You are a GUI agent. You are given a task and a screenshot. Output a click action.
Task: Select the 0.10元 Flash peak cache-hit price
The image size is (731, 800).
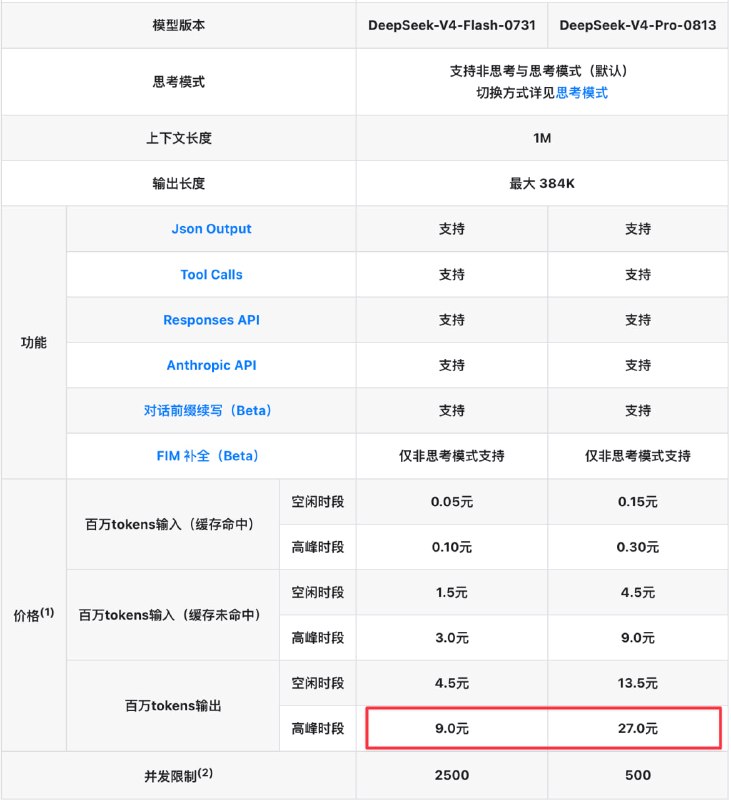[451, 547]
